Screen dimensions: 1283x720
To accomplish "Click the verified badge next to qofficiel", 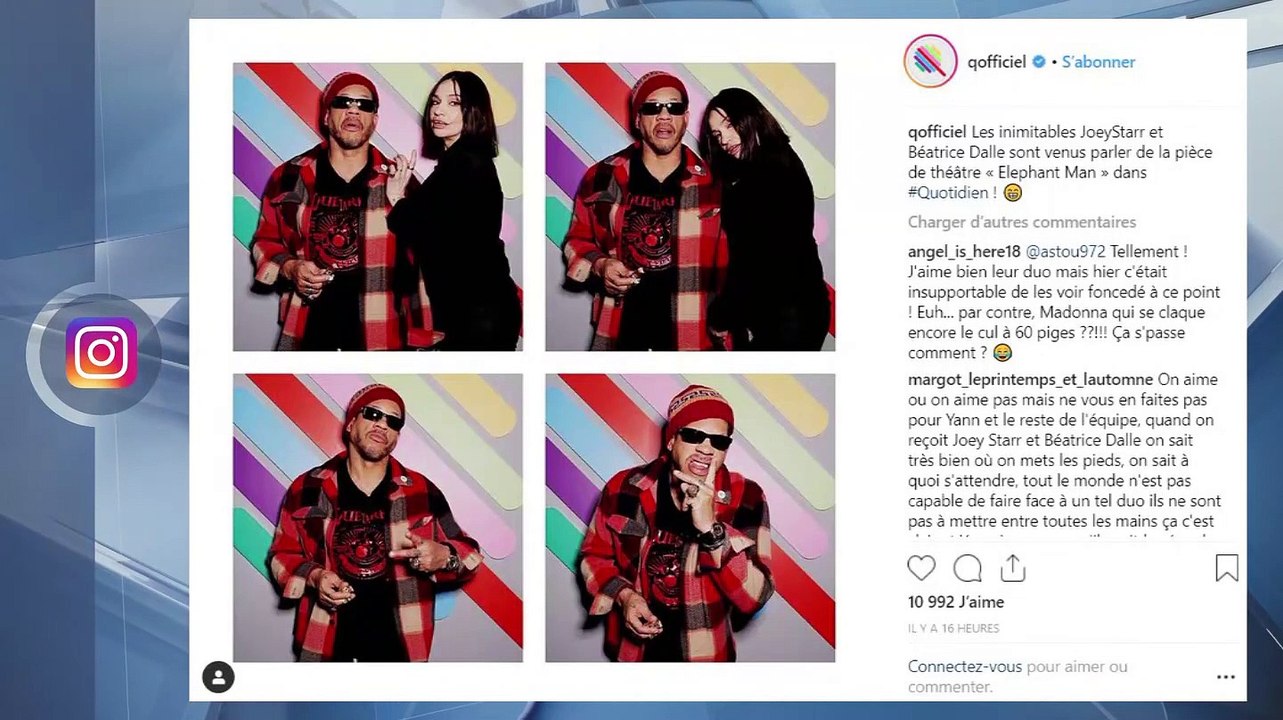I will 1039,62.
